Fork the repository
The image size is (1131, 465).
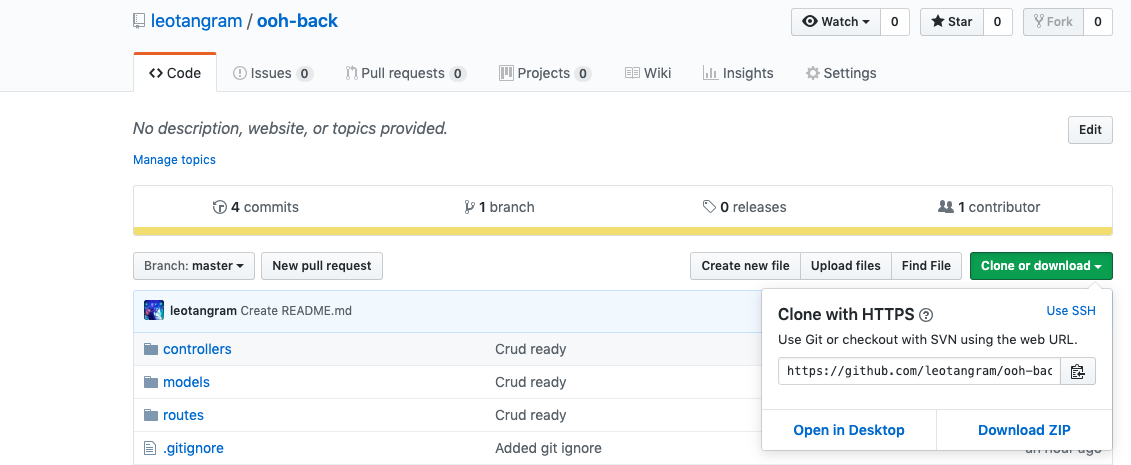[x=1053, y=22]
